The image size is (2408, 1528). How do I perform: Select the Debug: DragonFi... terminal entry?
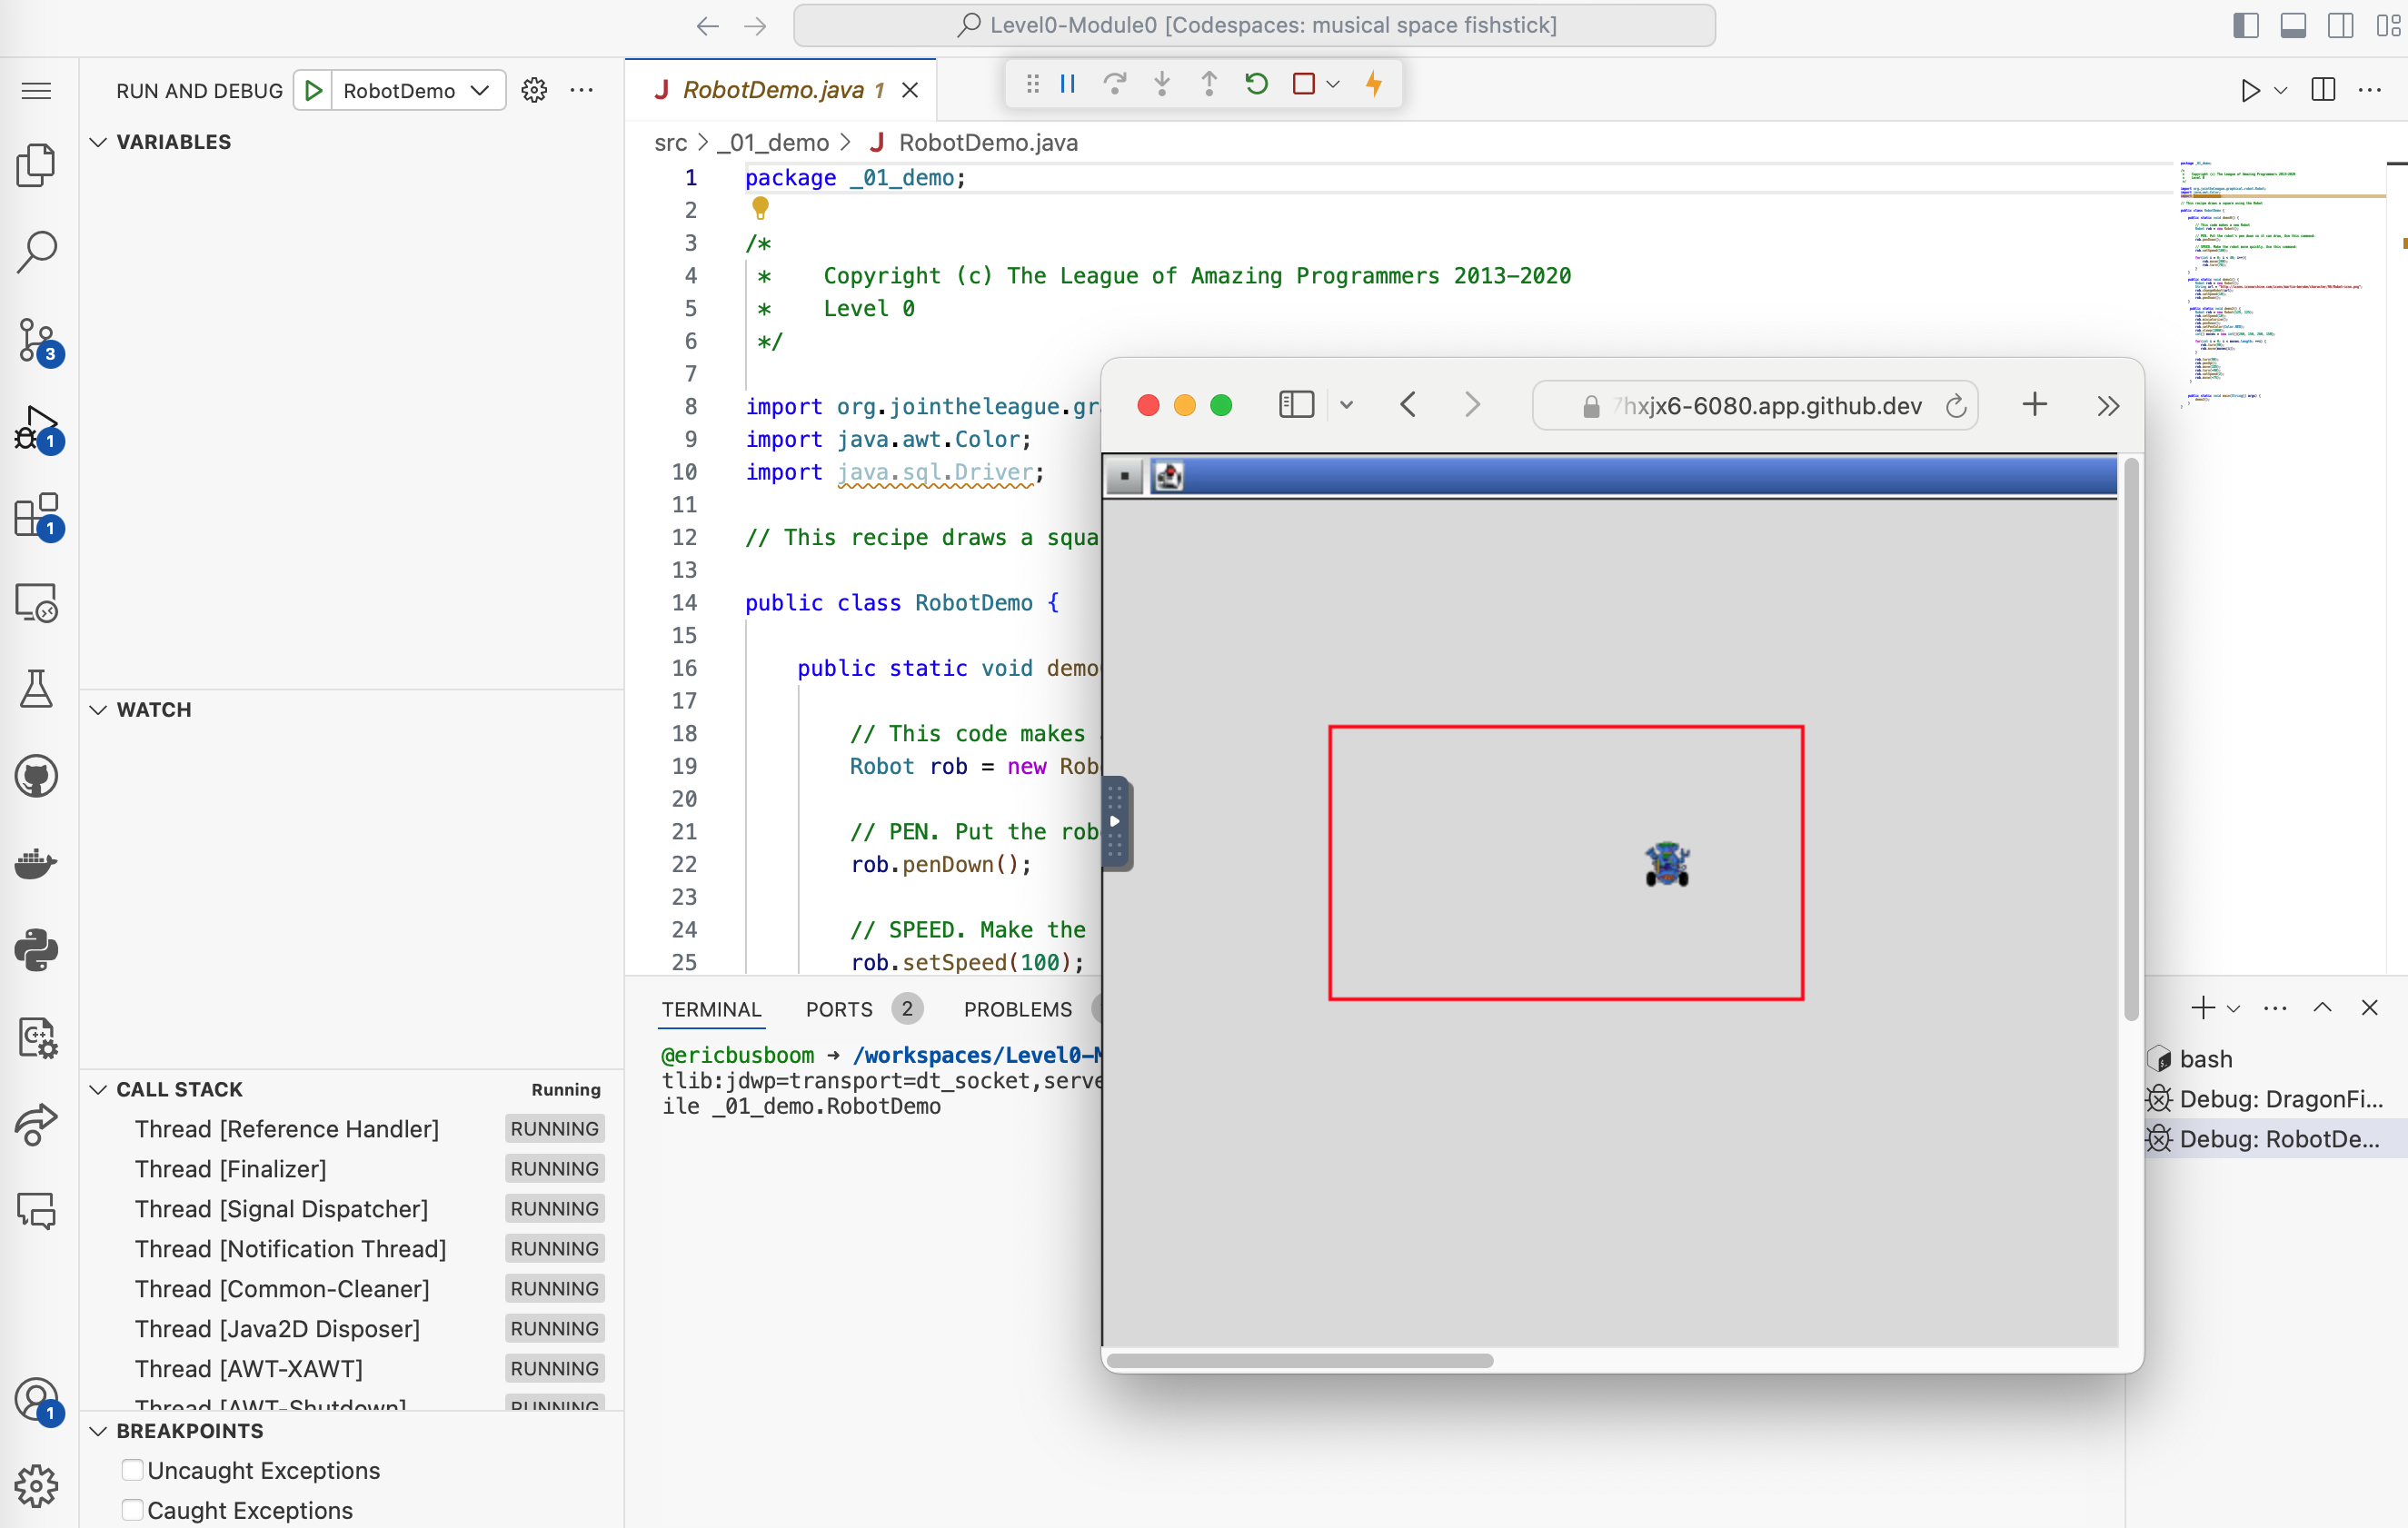2281,1099
